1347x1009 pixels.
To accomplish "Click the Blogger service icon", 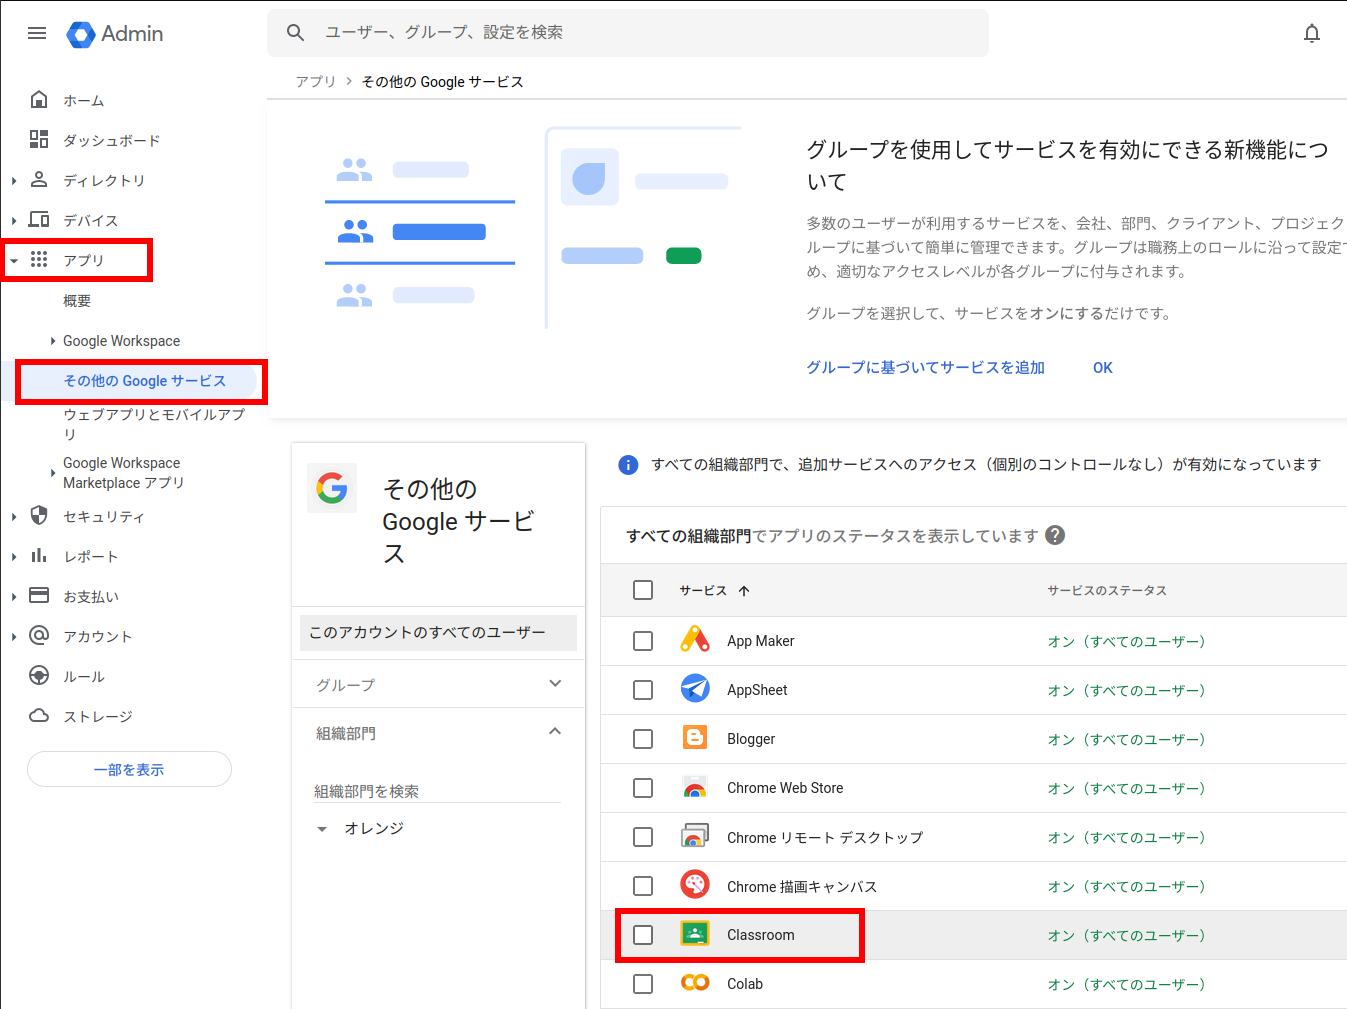I will pyautogui.click(x=694, y=738).
